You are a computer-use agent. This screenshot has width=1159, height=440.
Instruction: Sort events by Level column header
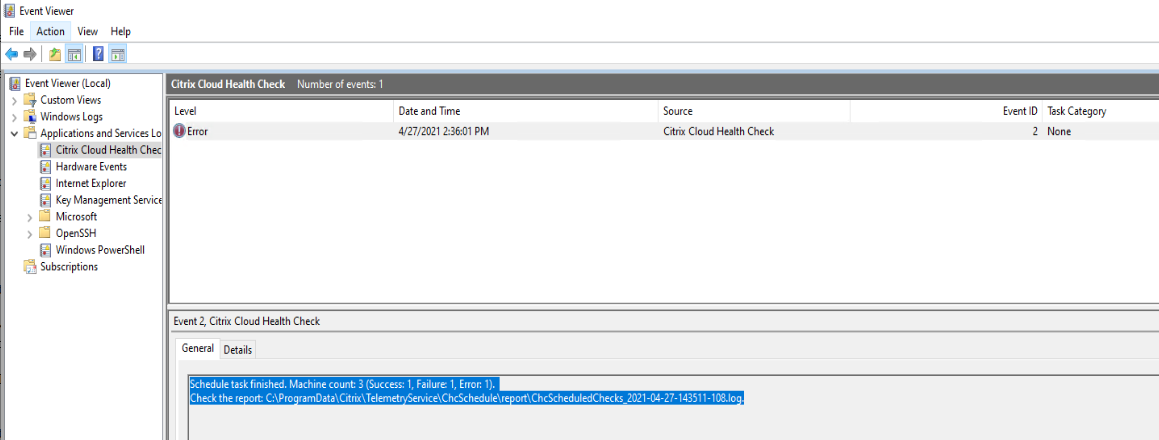[x=281, y=111]
